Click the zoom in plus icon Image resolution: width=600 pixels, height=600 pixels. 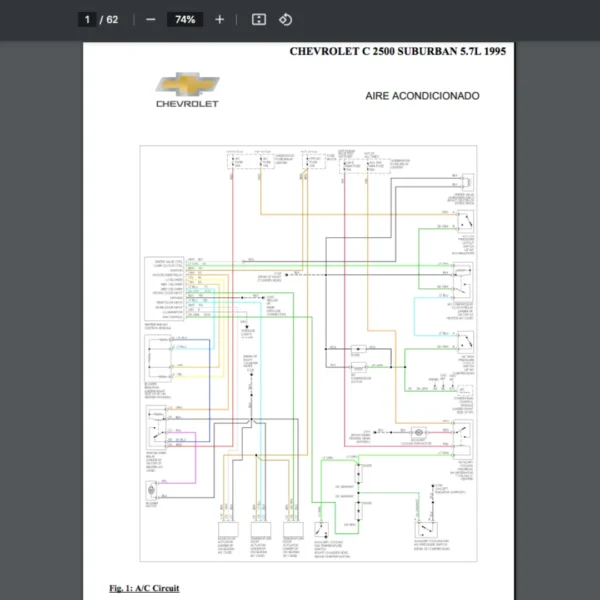tap(220, 19)
